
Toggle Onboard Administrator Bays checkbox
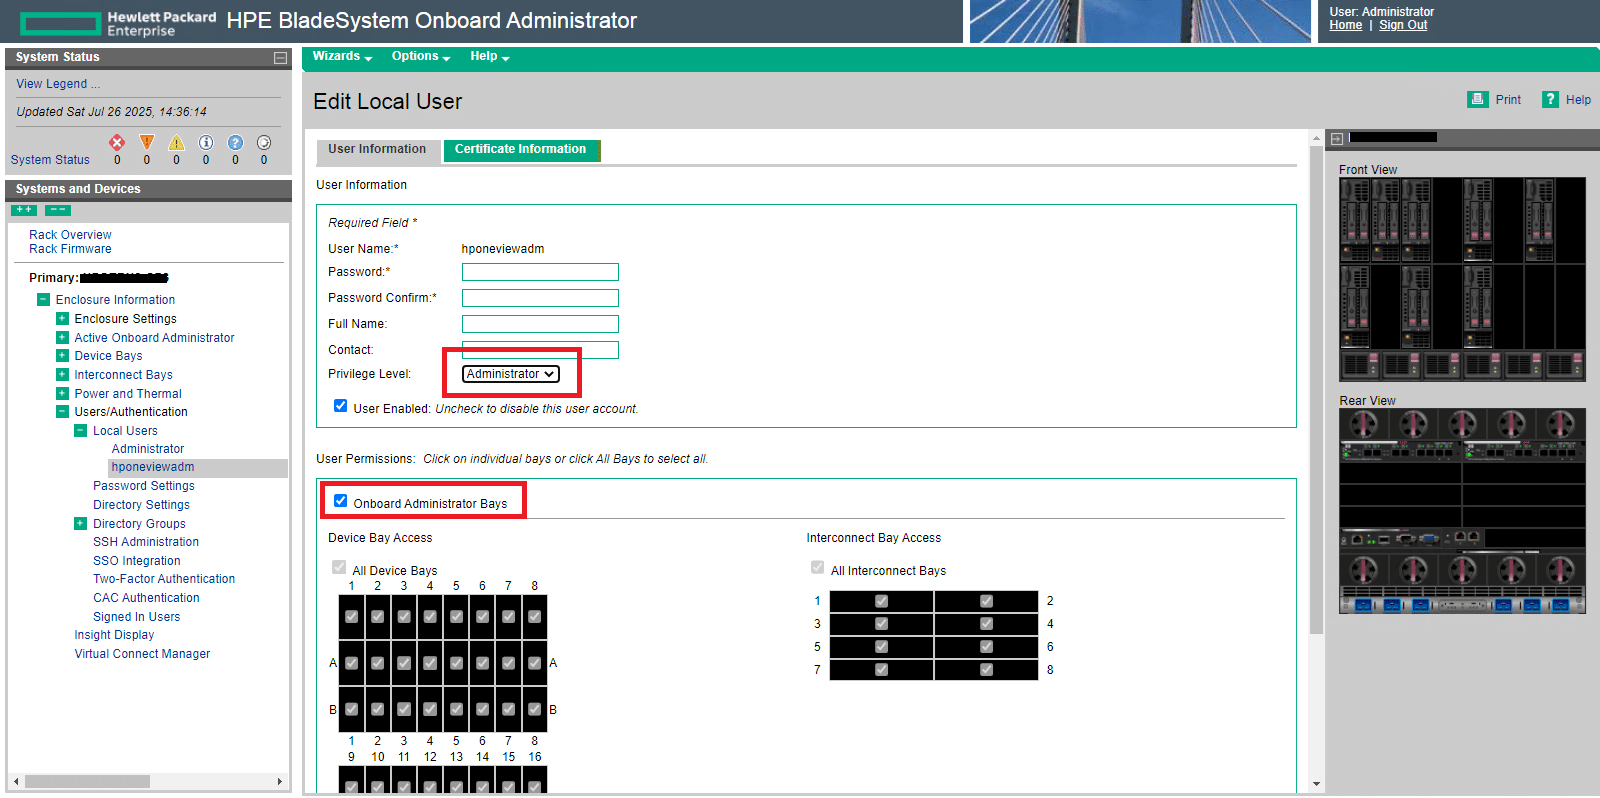[x=341, y=501]
